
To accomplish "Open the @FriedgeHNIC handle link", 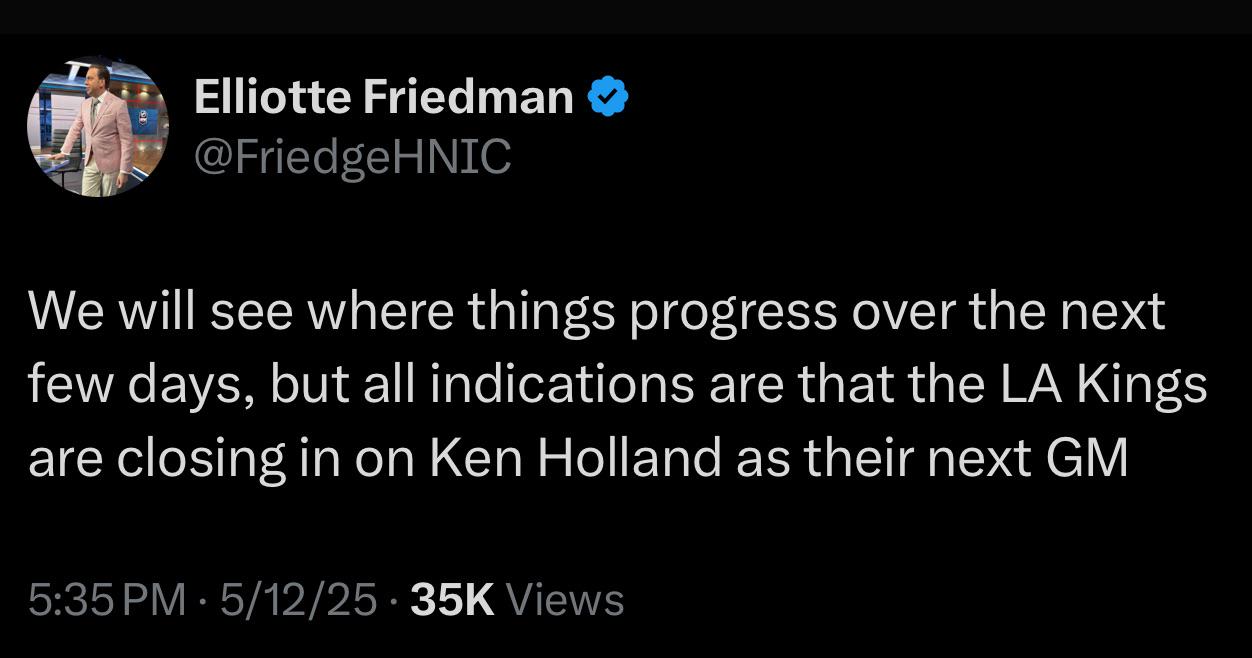I will (x=352, y=155).
